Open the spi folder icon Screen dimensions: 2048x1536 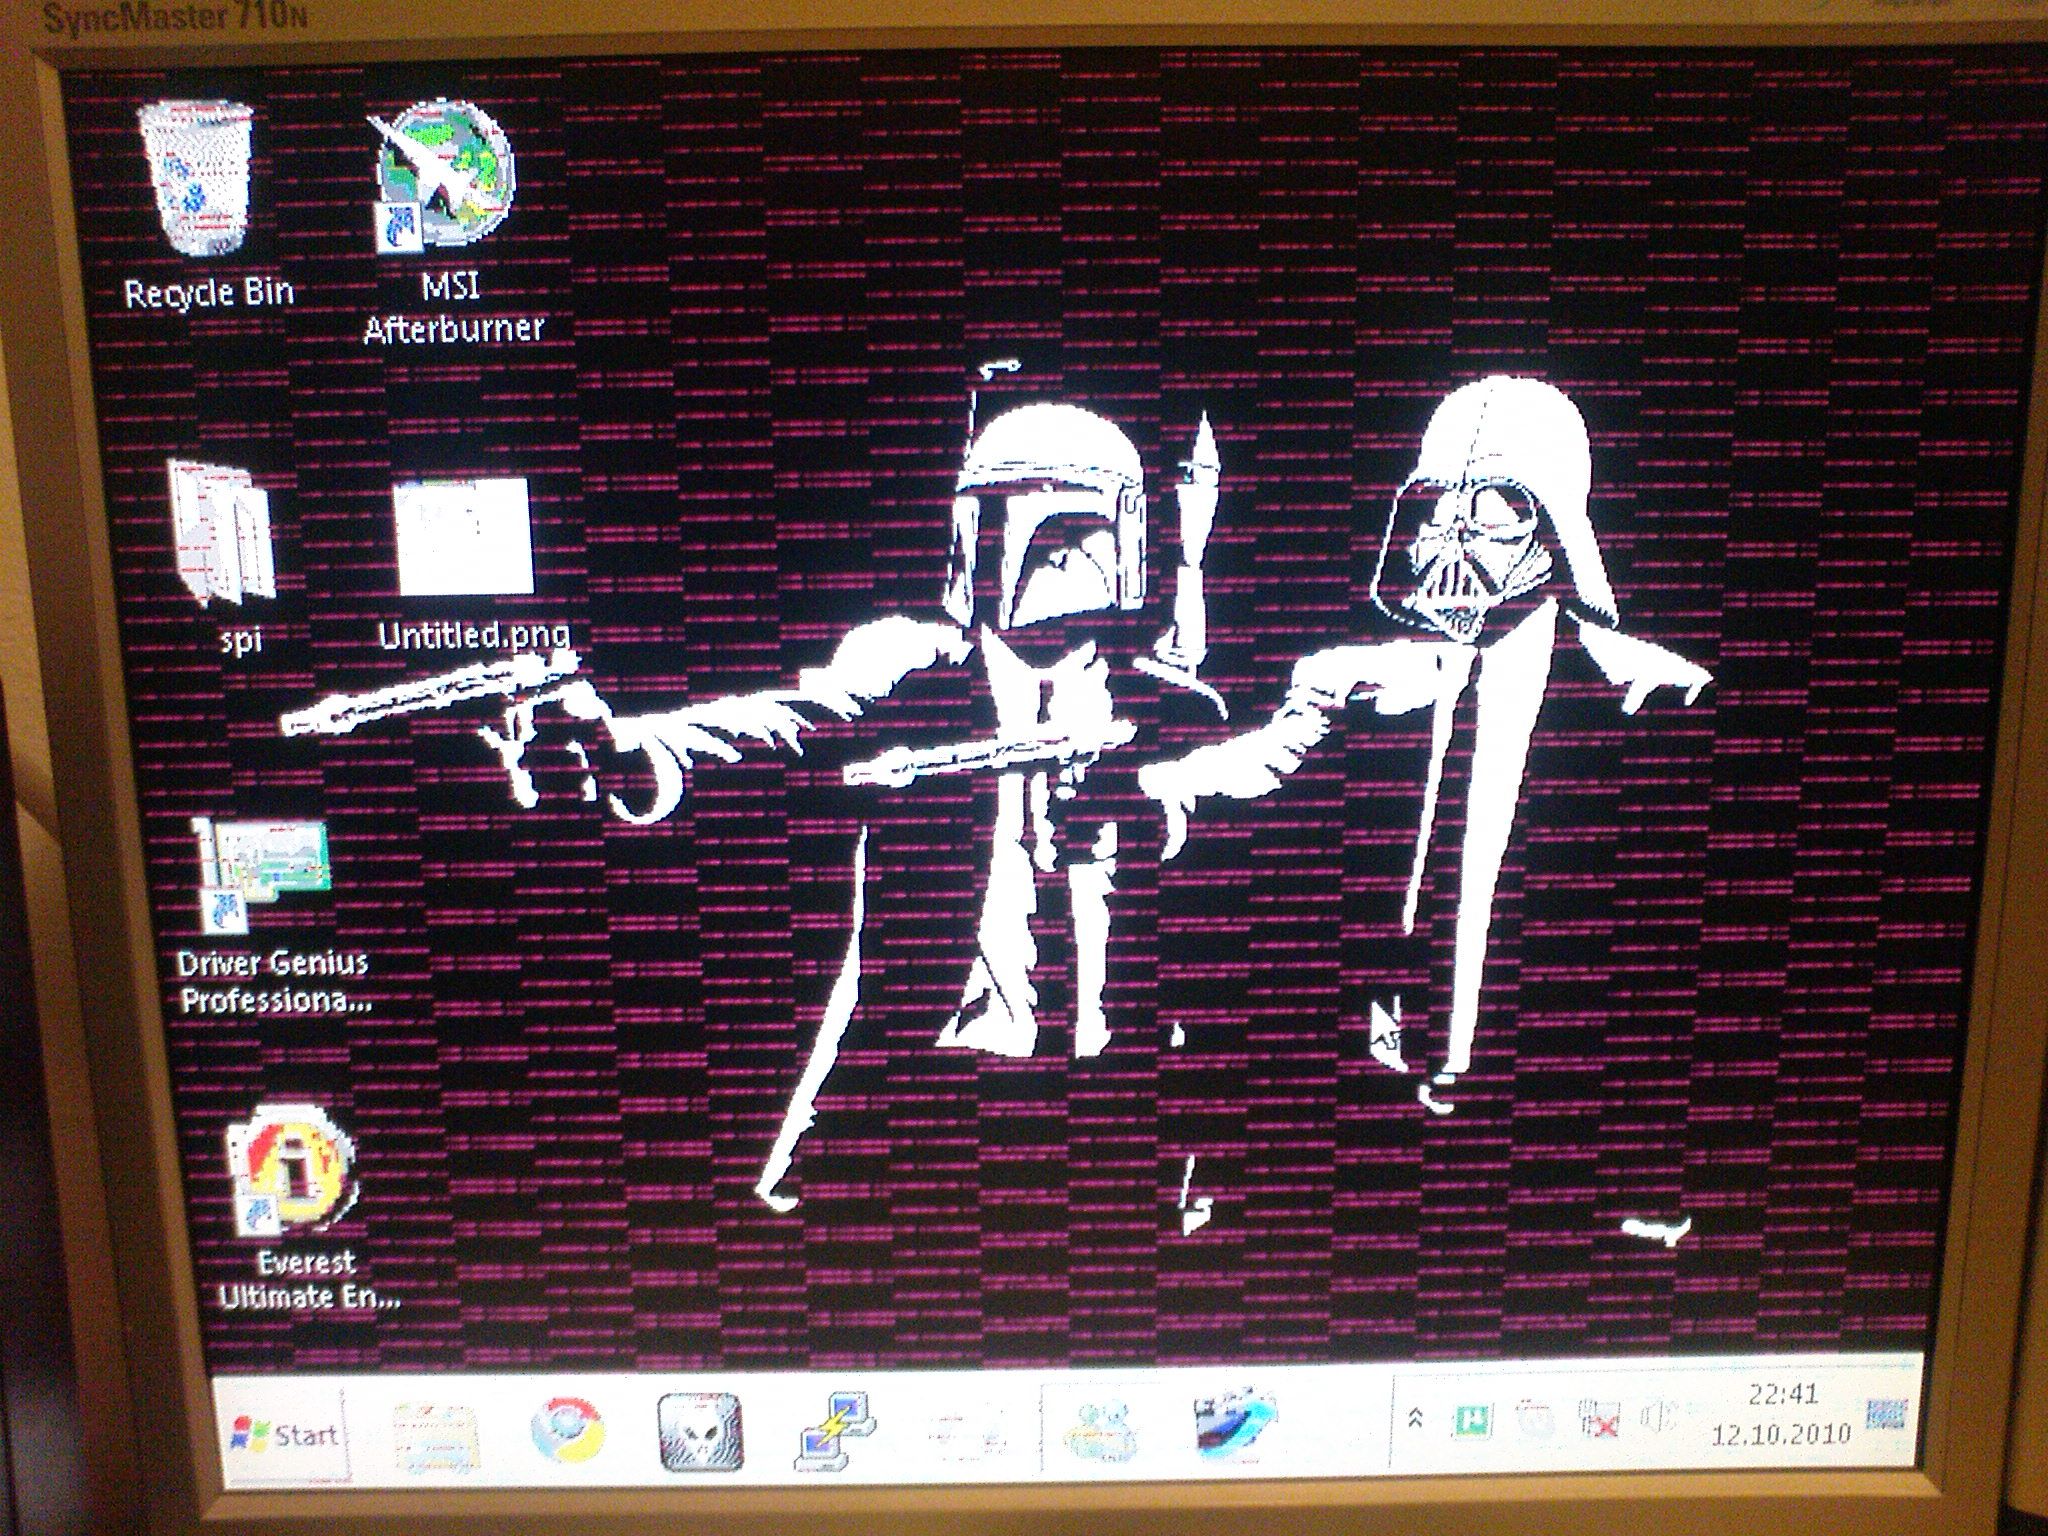(x=222, y=533)
